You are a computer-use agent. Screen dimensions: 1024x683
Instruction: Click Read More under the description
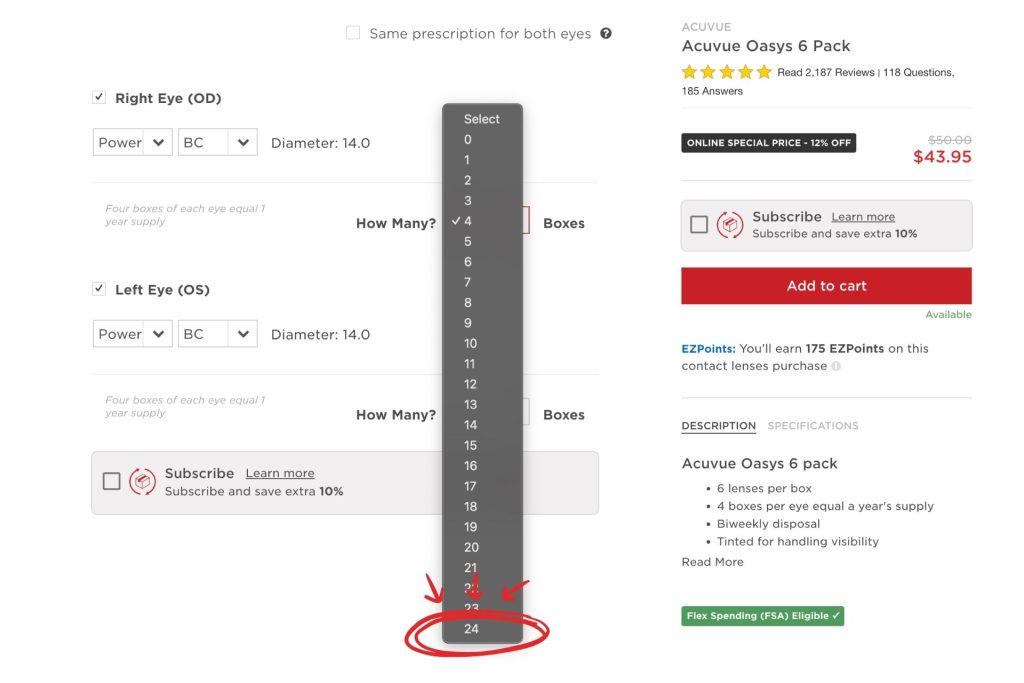pos(712,562)
